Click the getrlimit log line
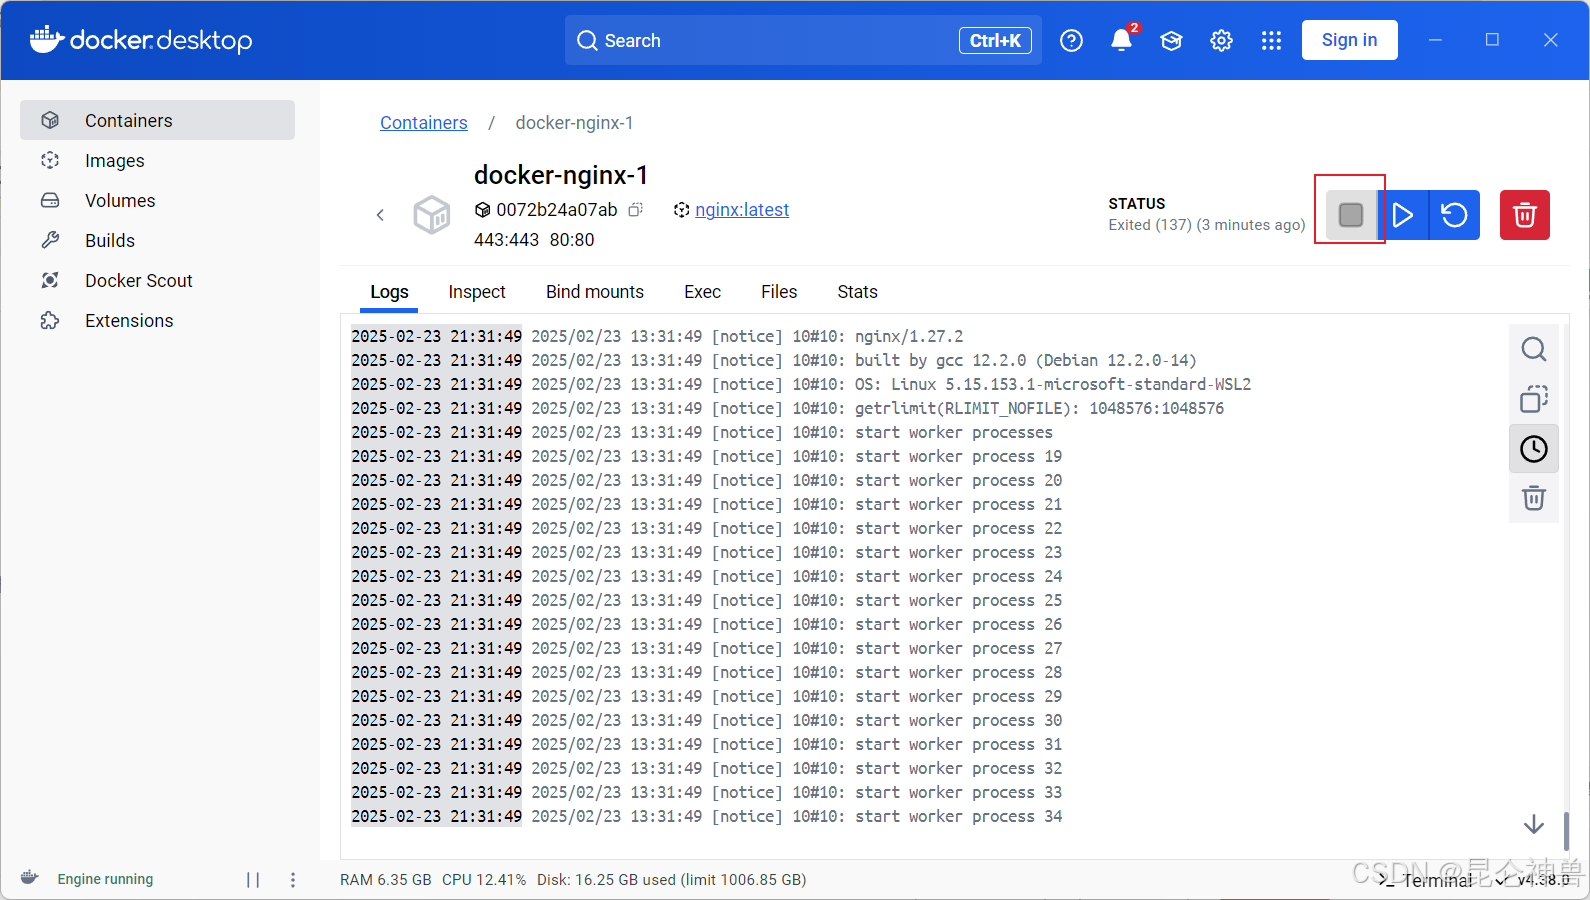This screenshot has width=1590, height=900. (787, 408)
